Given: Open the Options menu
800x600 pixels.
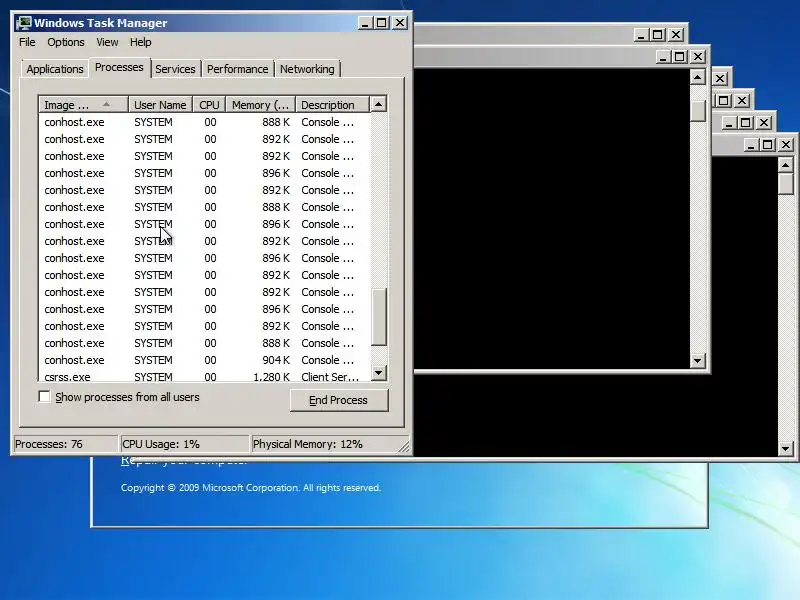Looking at the screenshot, I should coord(66,42).
